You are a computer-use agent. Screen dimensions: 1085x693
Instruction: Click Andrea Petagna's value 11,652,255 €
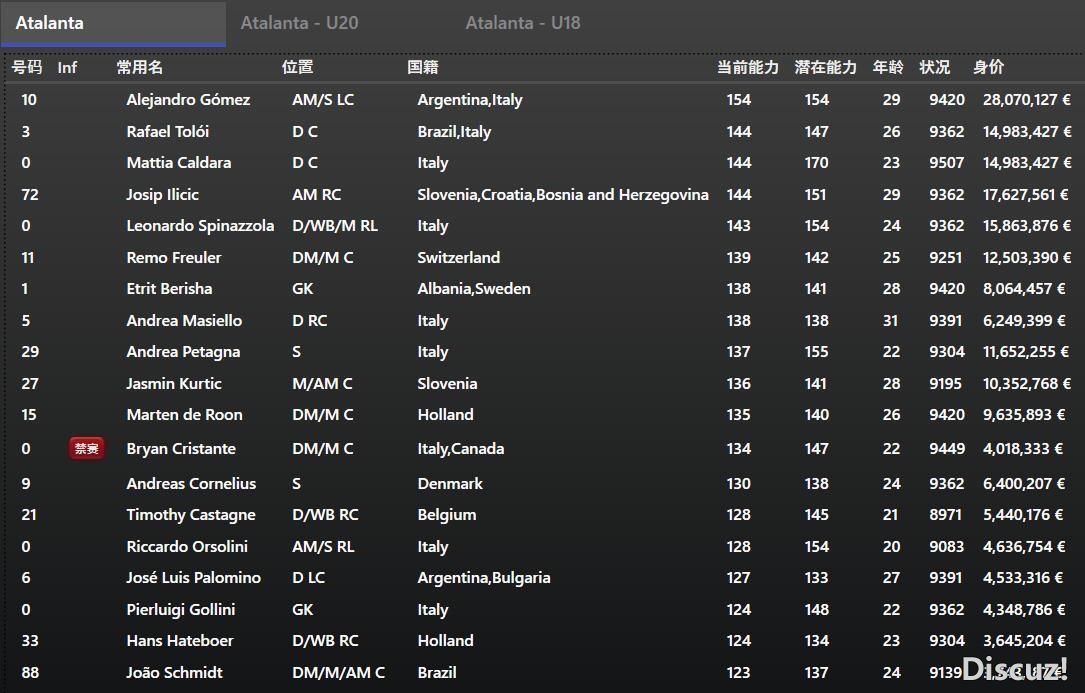point(1026,352)
